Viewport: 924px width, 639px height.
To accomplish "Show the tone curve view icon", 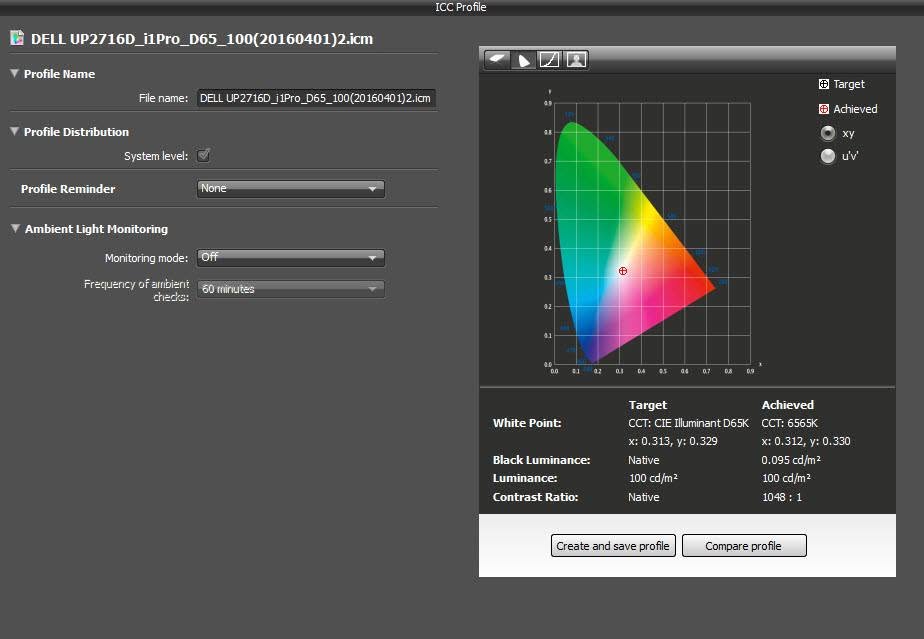I will click(x=549, y=60).
